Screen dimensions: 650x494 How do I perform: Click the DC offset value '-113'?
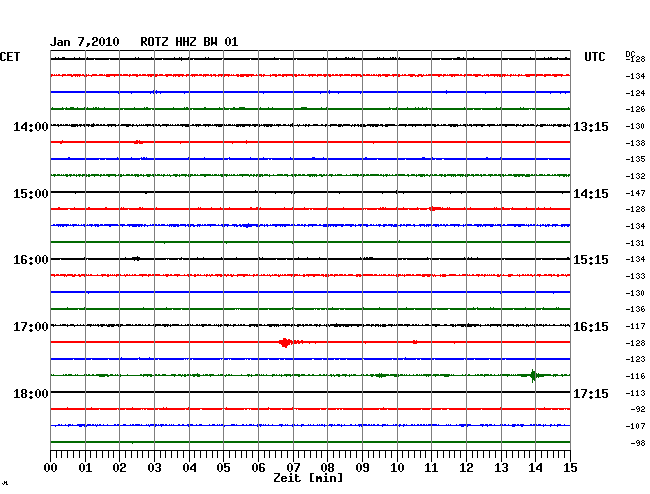[635, 393]
